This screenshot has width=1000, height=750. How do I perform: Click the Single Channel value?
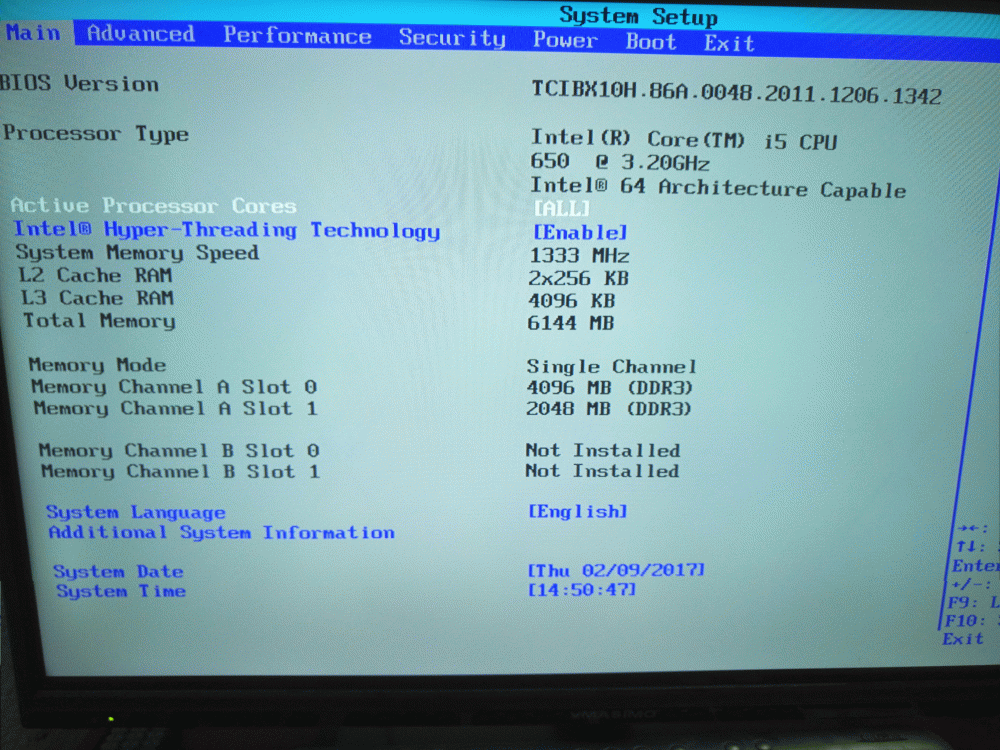coord(612,366)
